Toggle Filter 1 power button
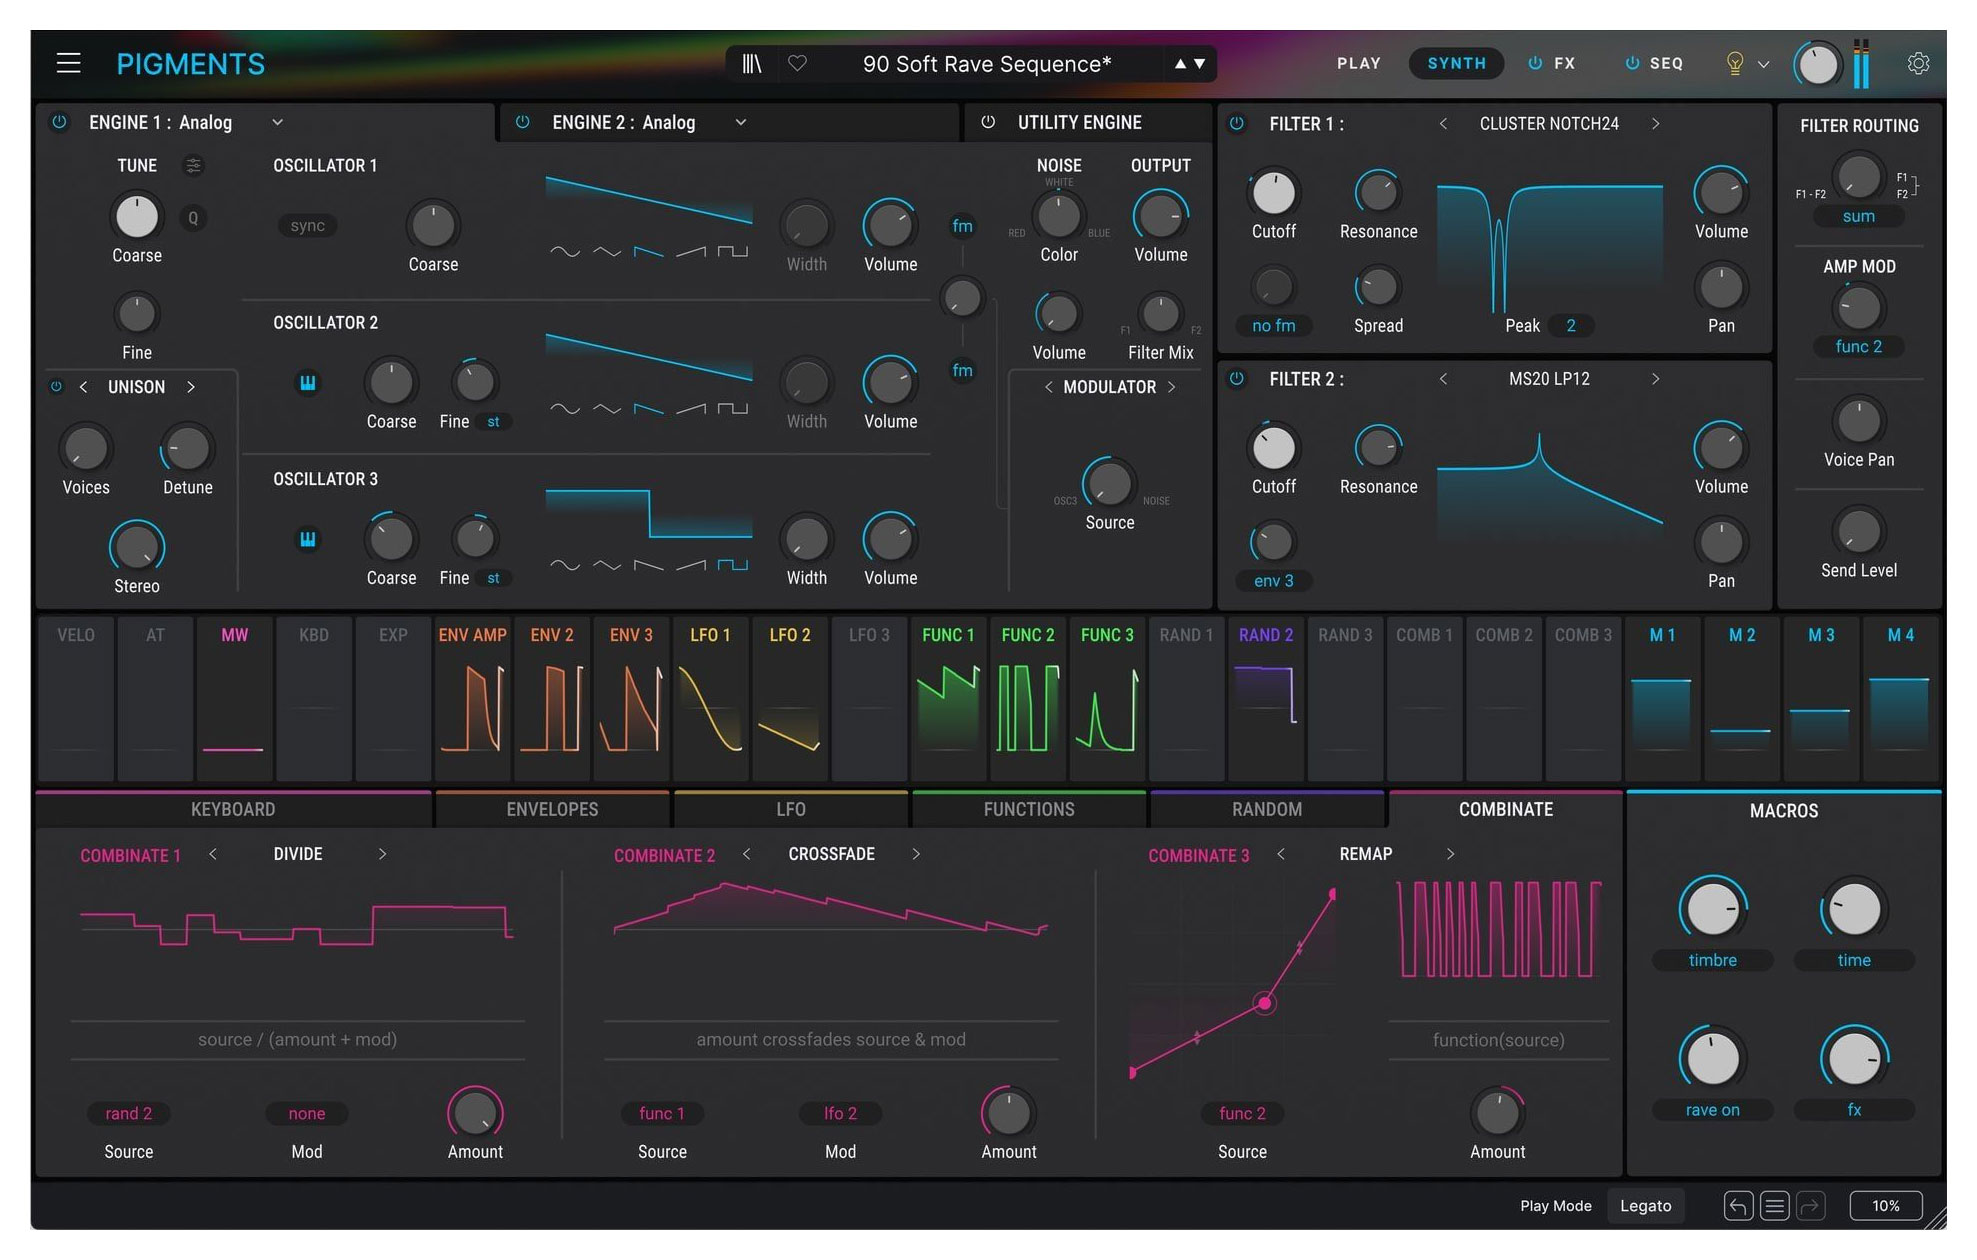The width and height of the screenshot is (1977, 1260). point(1237,123)
